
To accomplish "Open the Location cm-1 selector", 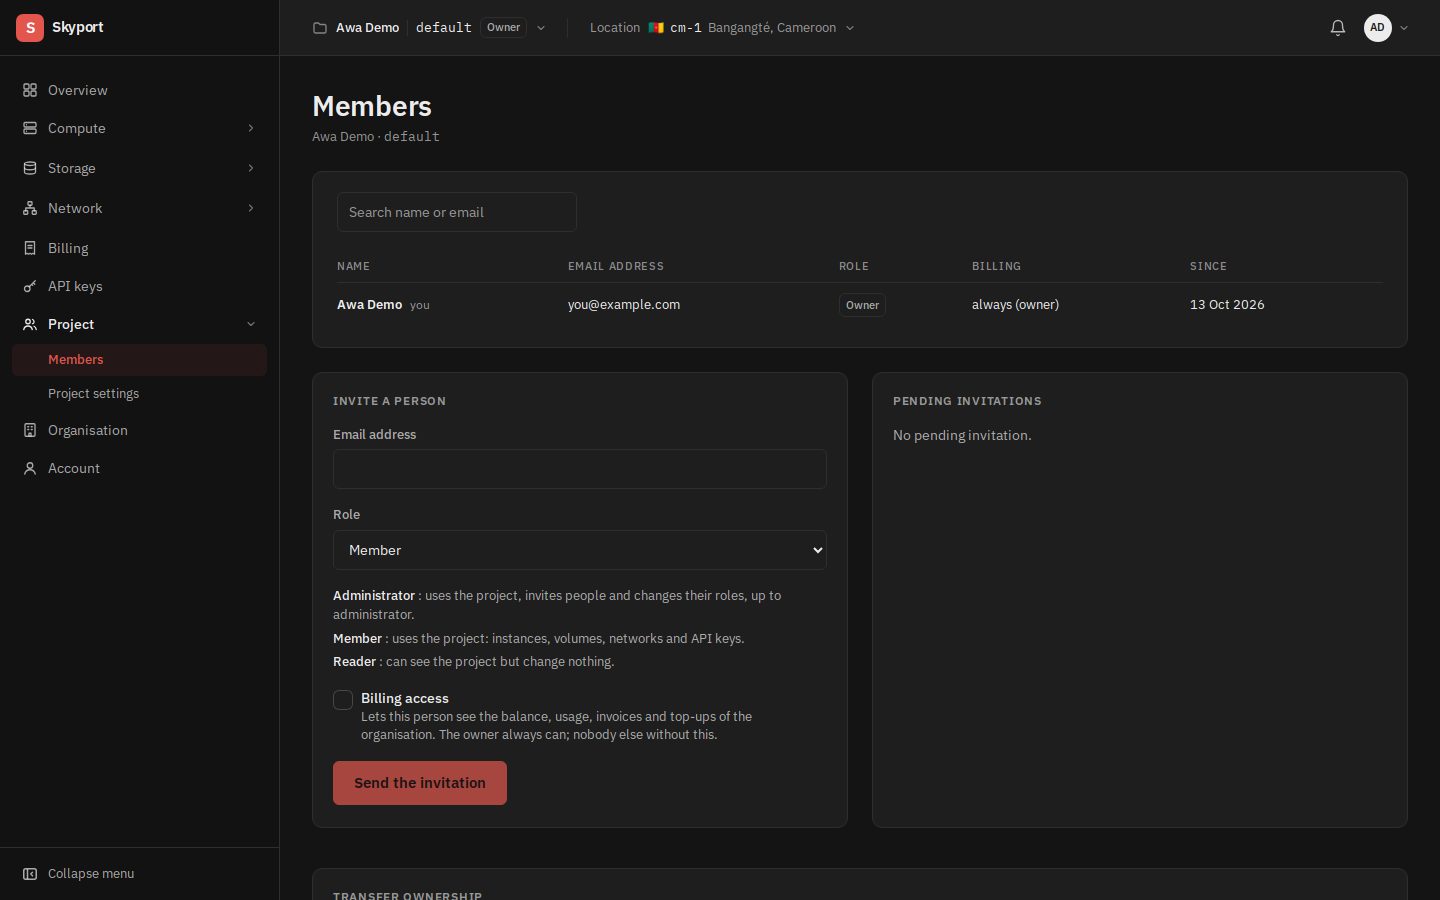I will coord(722,28).
